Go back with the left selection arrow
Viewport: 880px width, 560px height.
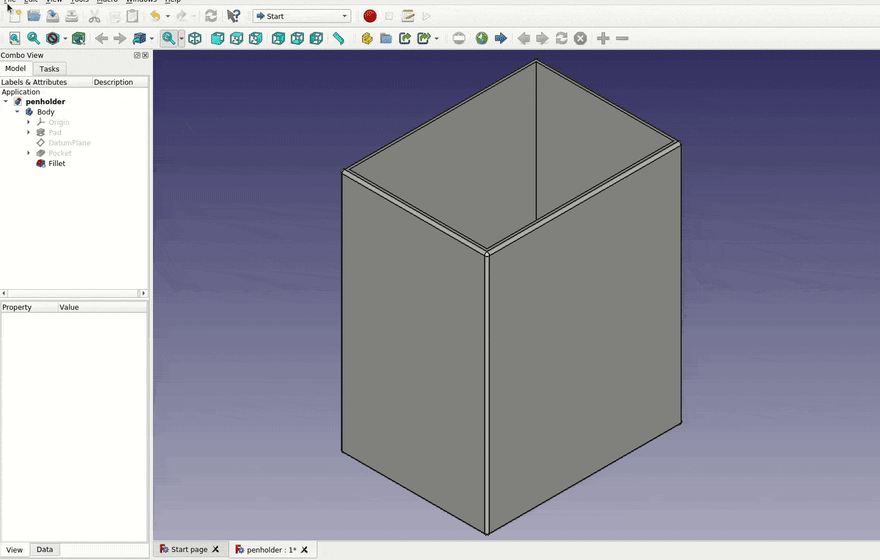point(102,38)
